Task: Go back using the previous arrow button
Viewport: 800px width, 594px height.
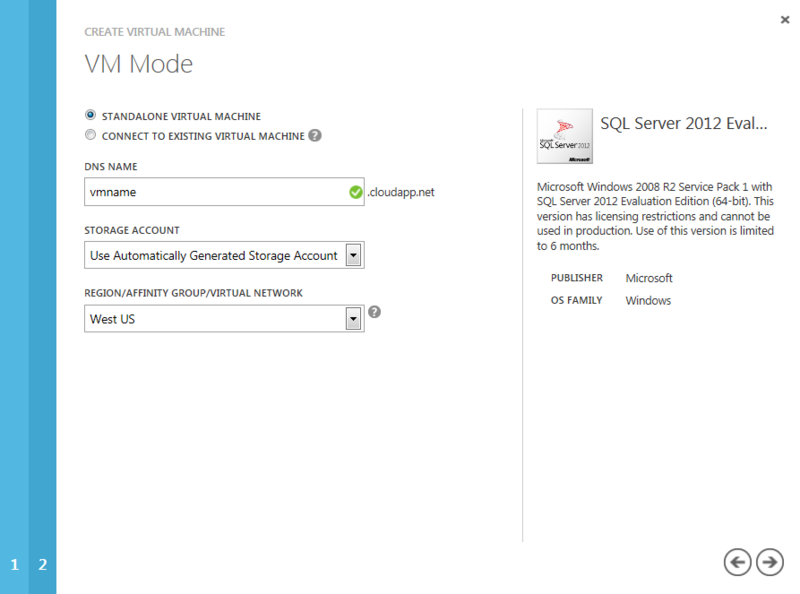Action: point(737,562)
